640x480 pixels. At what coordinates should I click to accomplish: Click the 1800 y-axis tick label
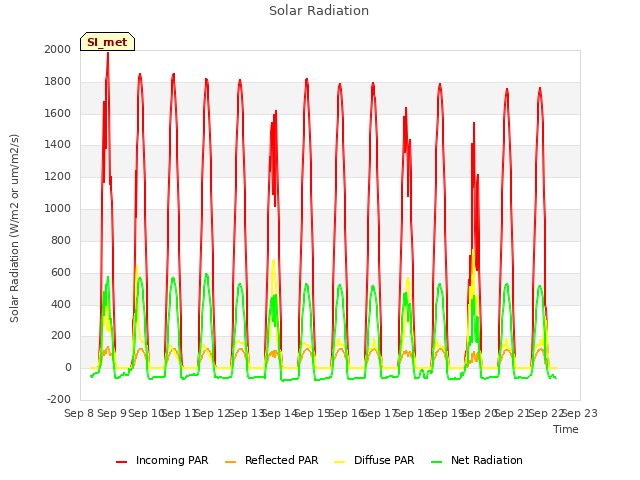(58, 82)
